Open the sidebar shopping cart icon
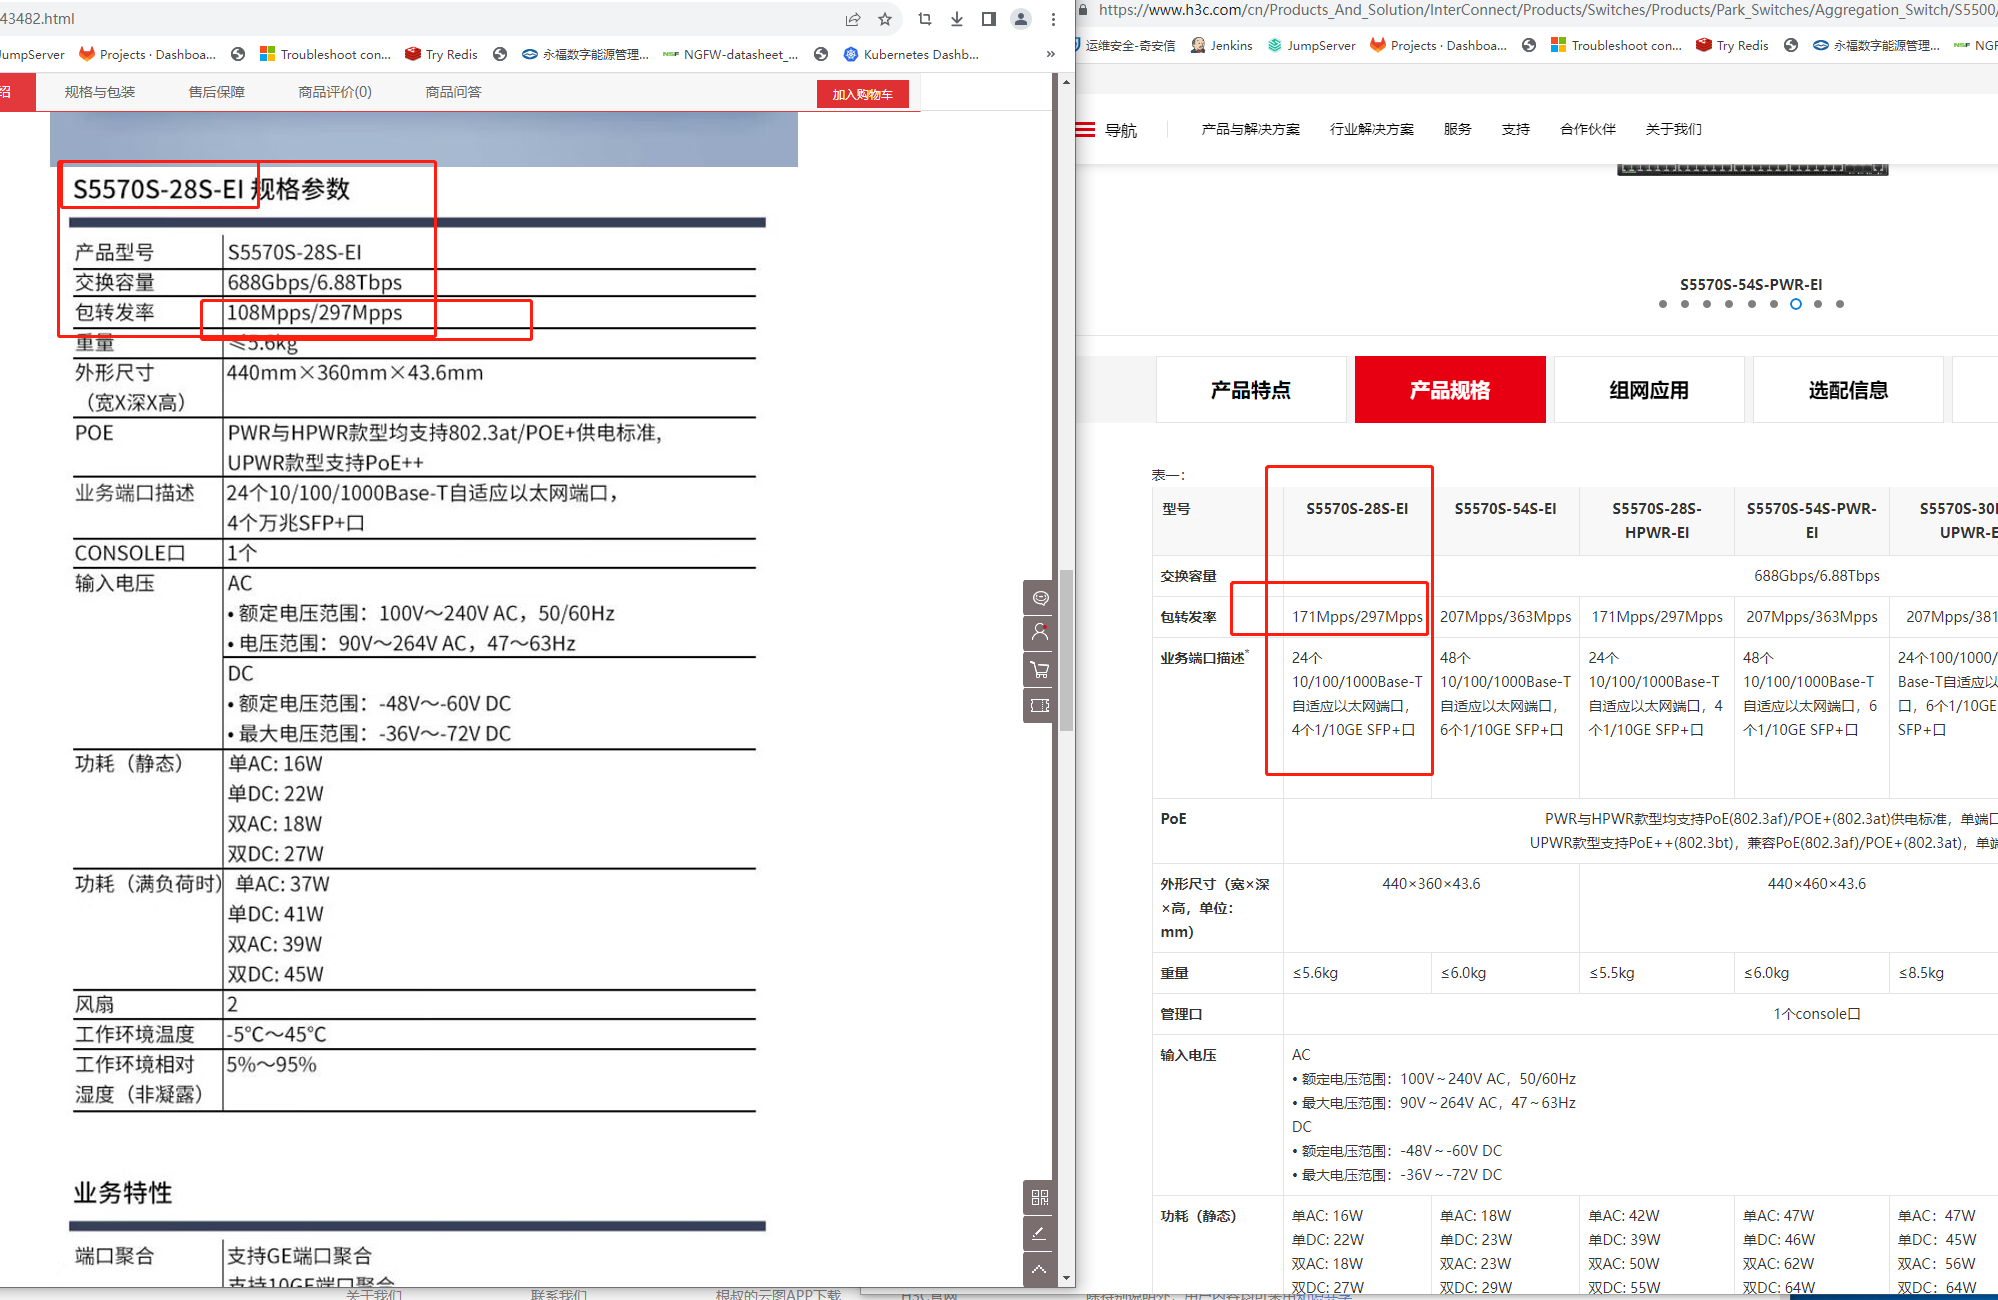This screenshot has height=1300, width=1998. [x=1040, y=670]
